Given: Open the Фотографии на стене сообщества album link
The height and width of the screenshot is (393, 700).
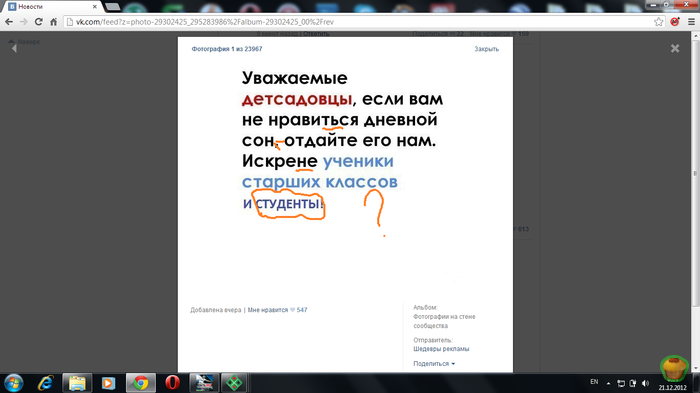Looking at the screenshot, I should tap(444, 321).
